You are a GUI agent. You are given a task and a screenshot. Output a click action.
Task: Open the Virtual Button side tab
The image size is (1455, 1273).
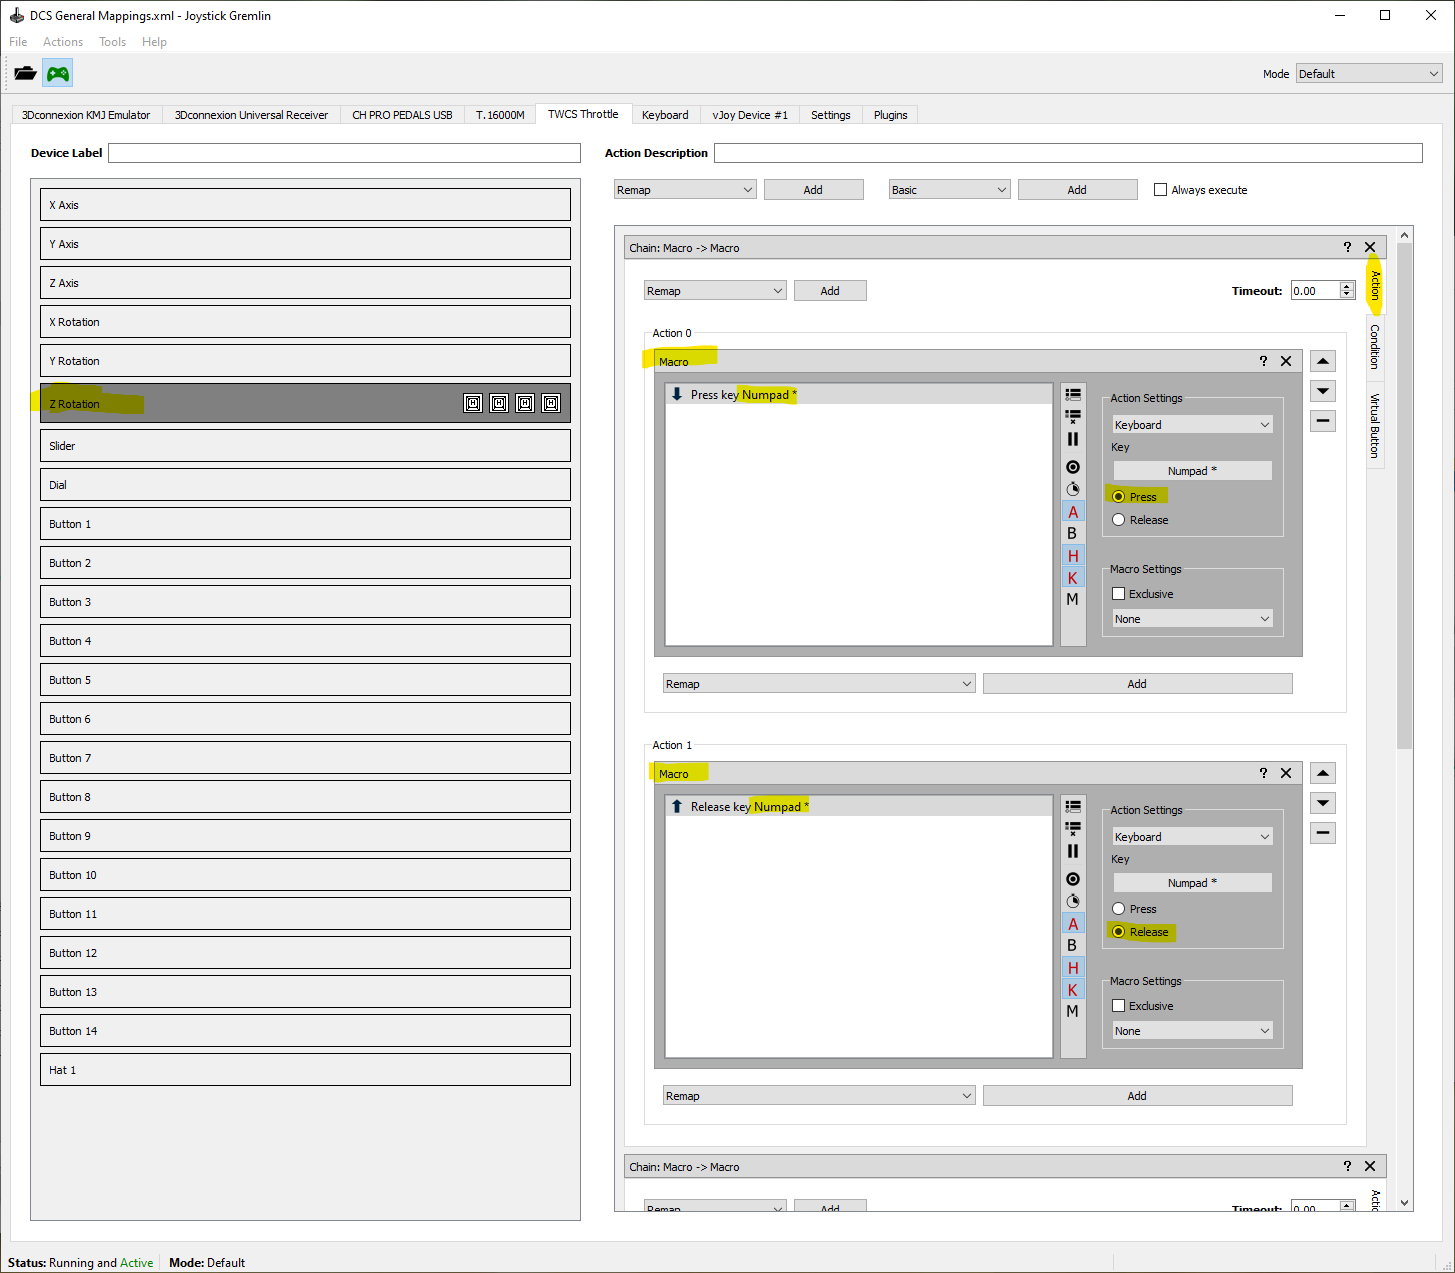pos(1375,426)
